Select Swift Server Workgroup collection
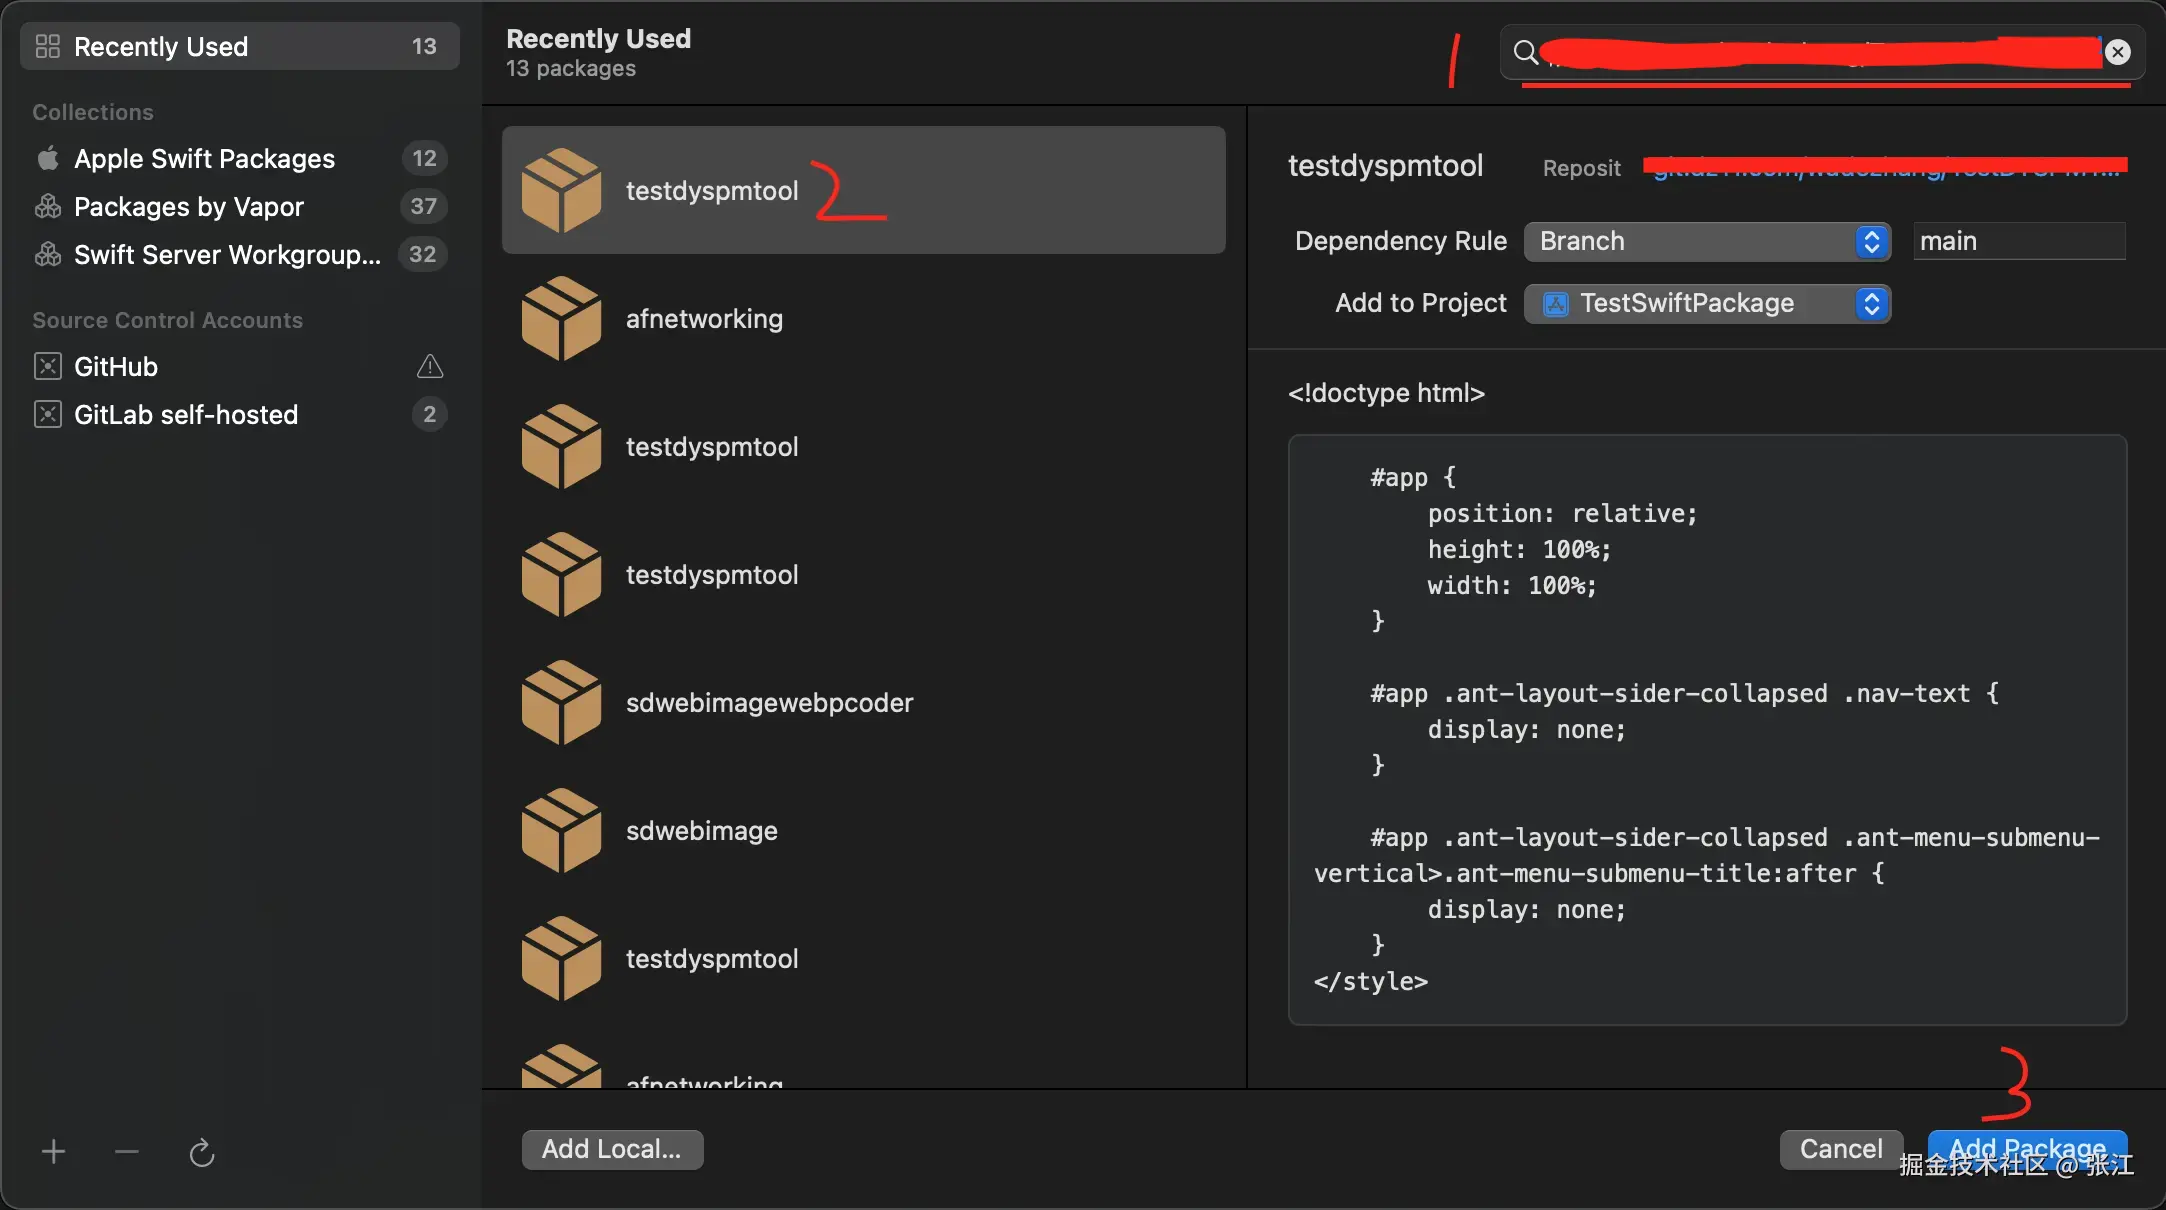This screenshot has width=2166, height=1210. tap(227, 255)
